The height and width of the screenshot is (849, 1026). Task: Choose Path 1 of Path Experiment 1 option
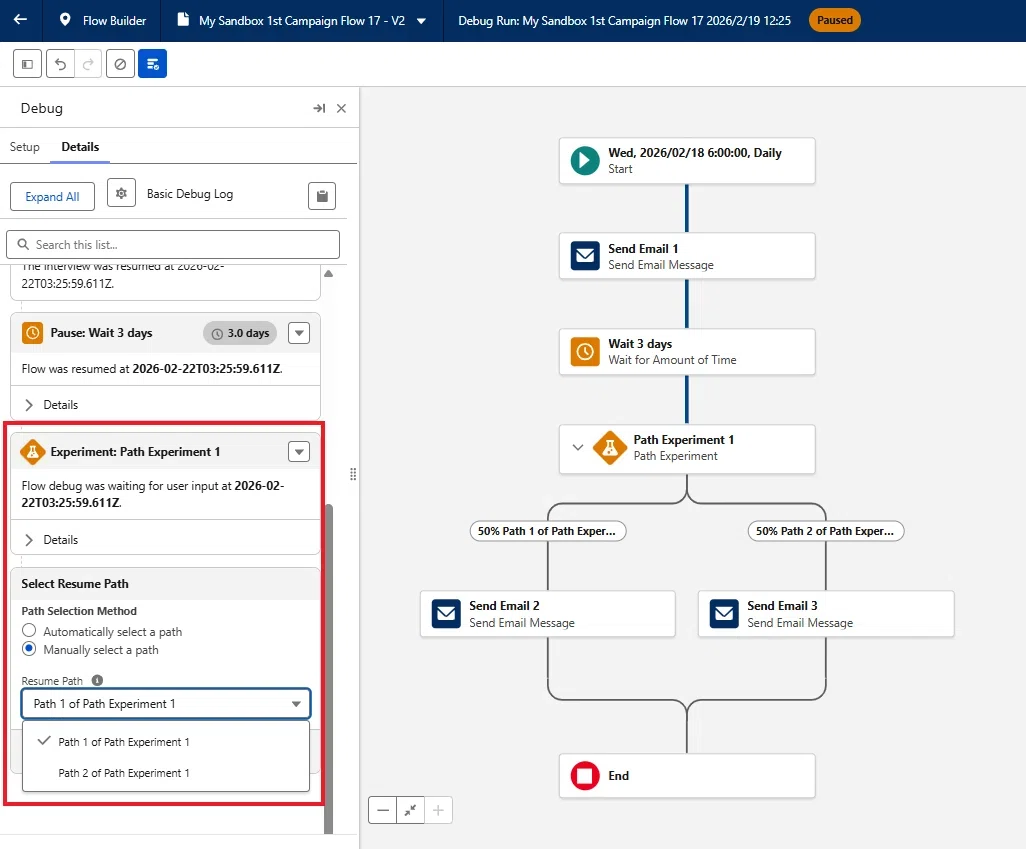(166, 742)
